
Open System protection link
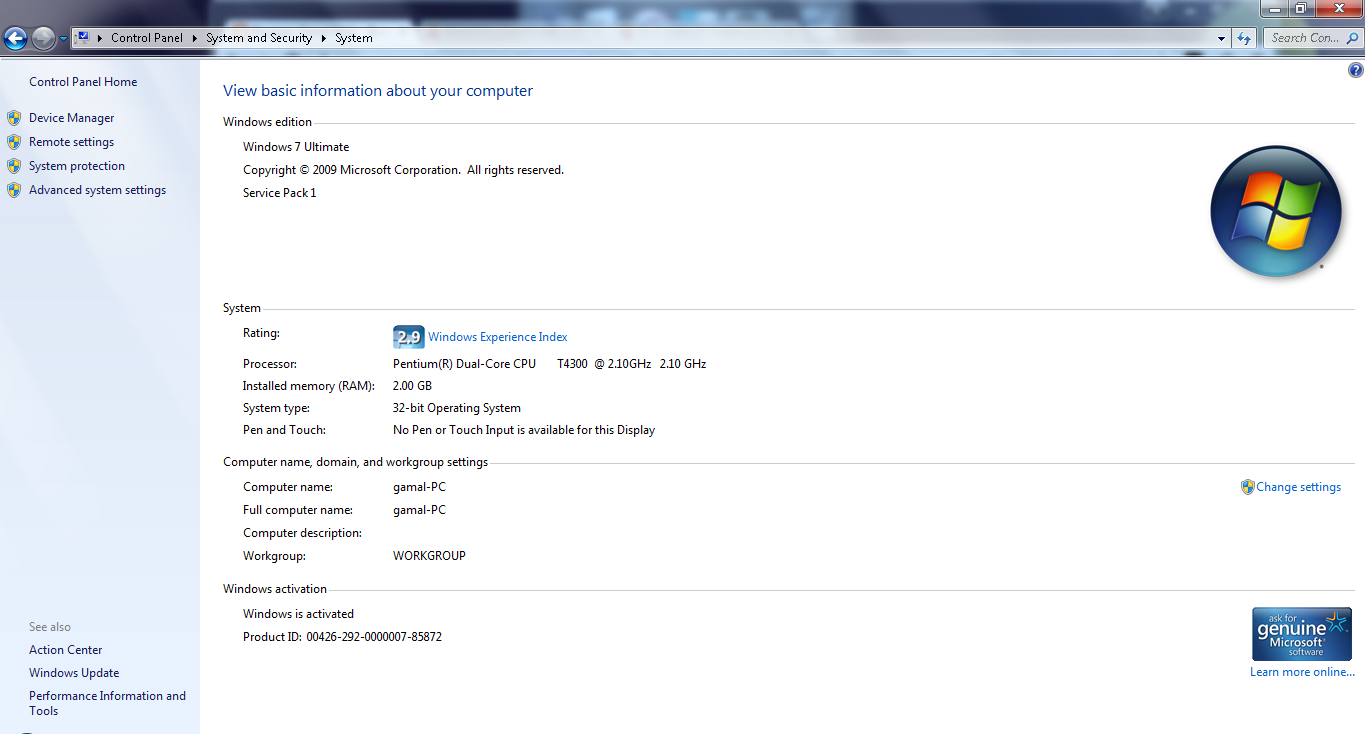click(x=77, y=166)
